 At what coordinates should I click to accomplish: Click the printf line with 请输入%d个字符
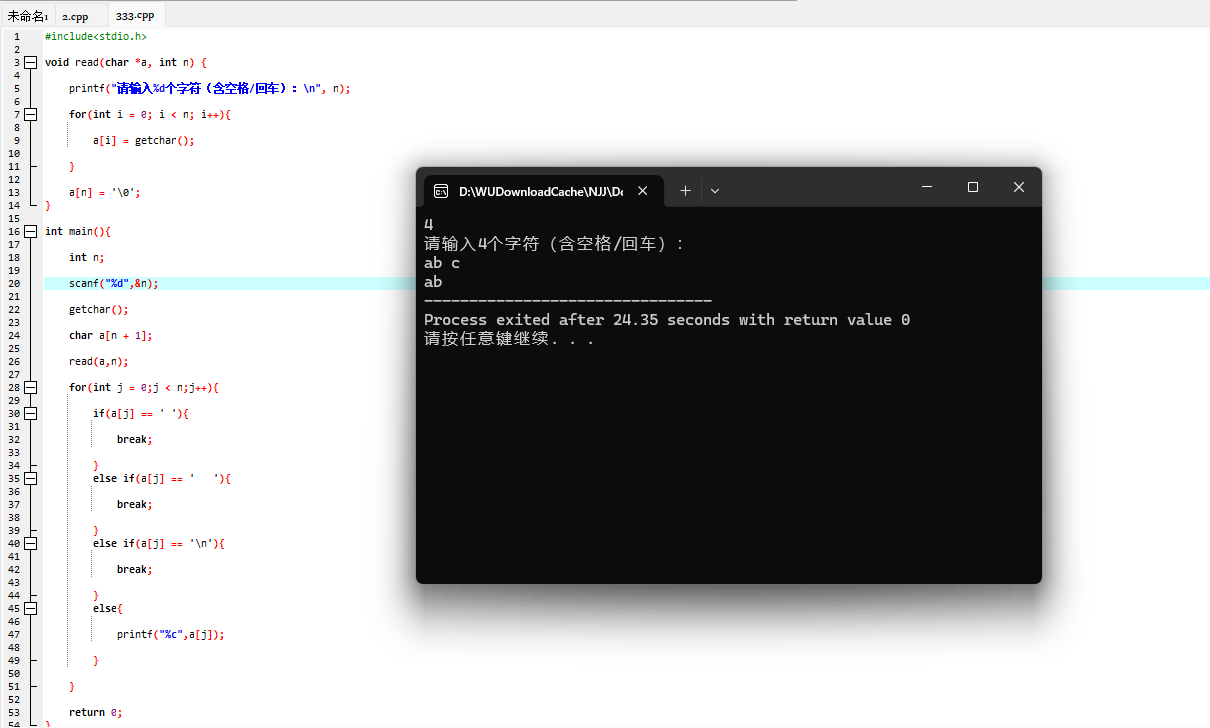(210, 88)
